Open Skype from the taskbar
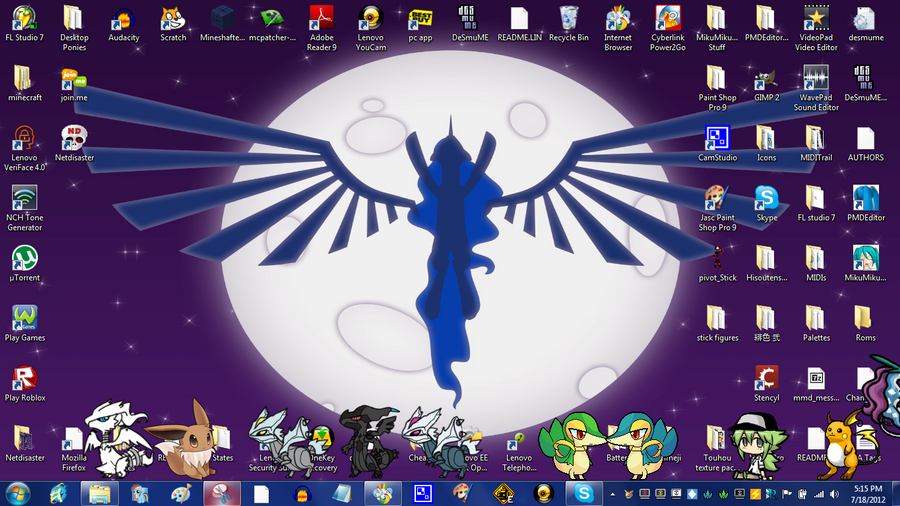 coord(584,493)
